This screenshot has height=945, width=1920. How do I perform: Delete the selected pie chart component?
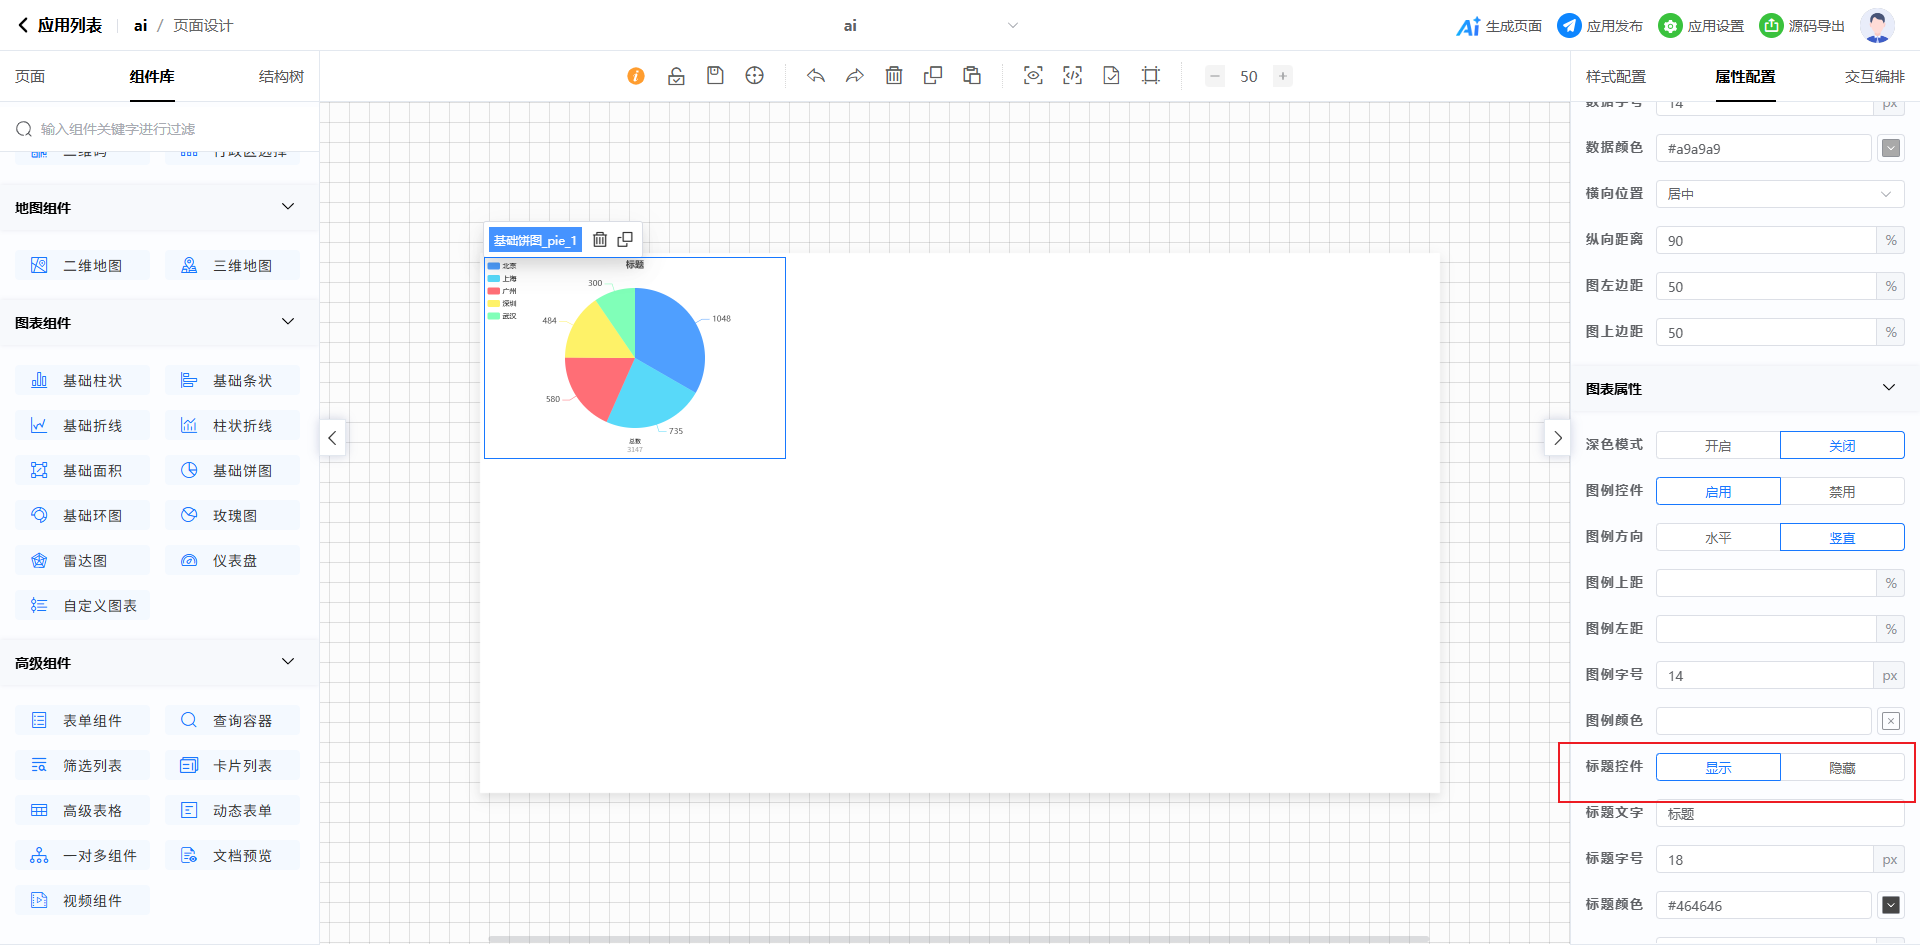600,240
